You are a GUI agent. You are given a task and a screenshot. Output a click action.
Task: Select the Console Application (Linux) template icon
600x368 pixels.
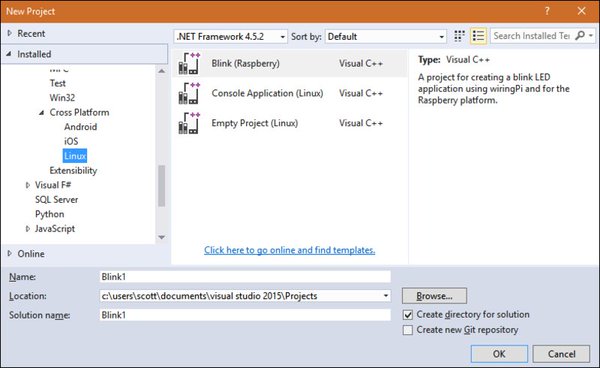pyautogui.click(x=189, y=93)
